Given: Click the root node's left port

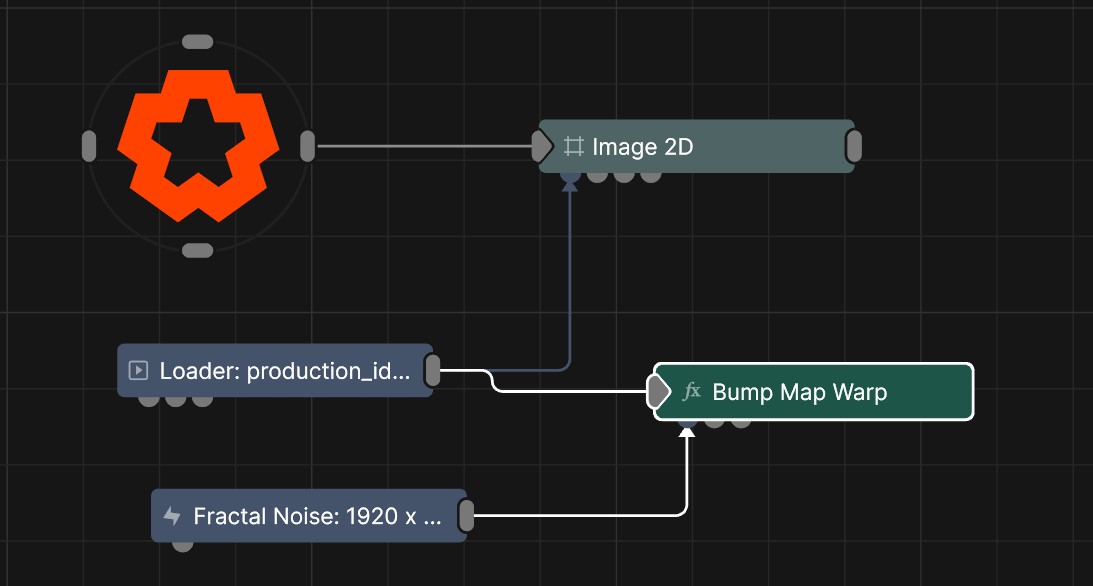Looking at the screenshot, I should 89,146.
